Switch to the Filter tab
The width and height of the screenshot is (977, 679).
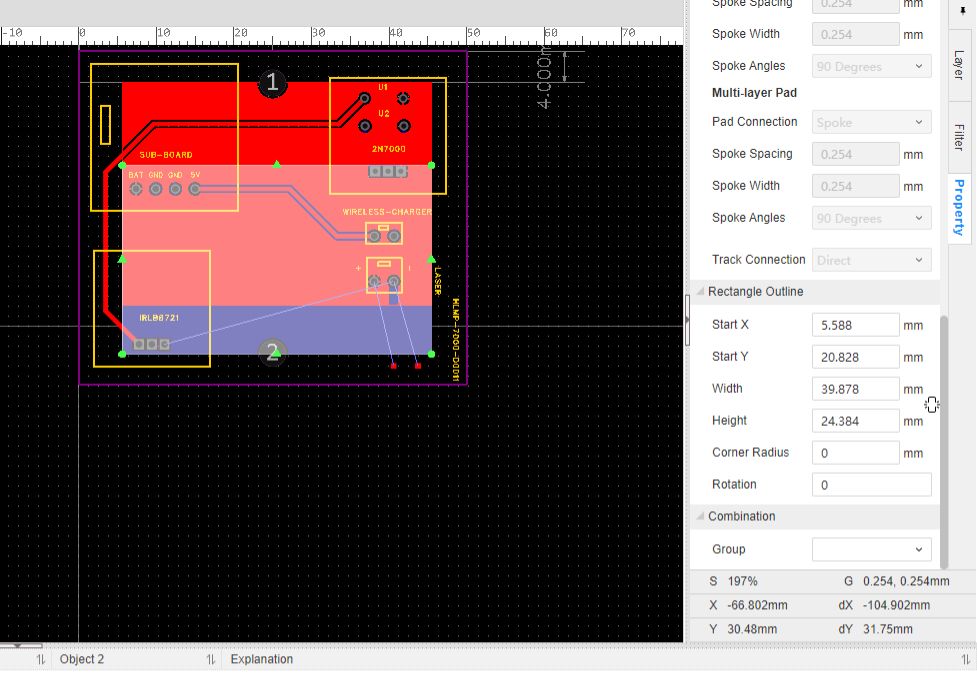(x=959, y=136)
